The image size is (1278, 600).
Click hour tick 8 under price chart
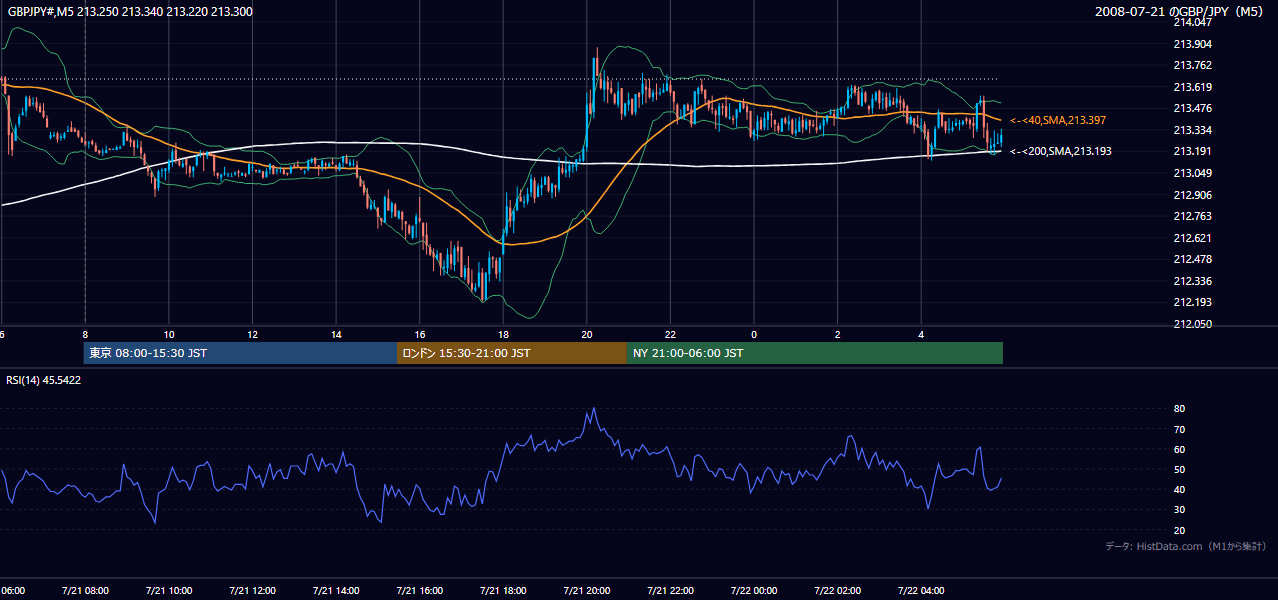(85, 335)
